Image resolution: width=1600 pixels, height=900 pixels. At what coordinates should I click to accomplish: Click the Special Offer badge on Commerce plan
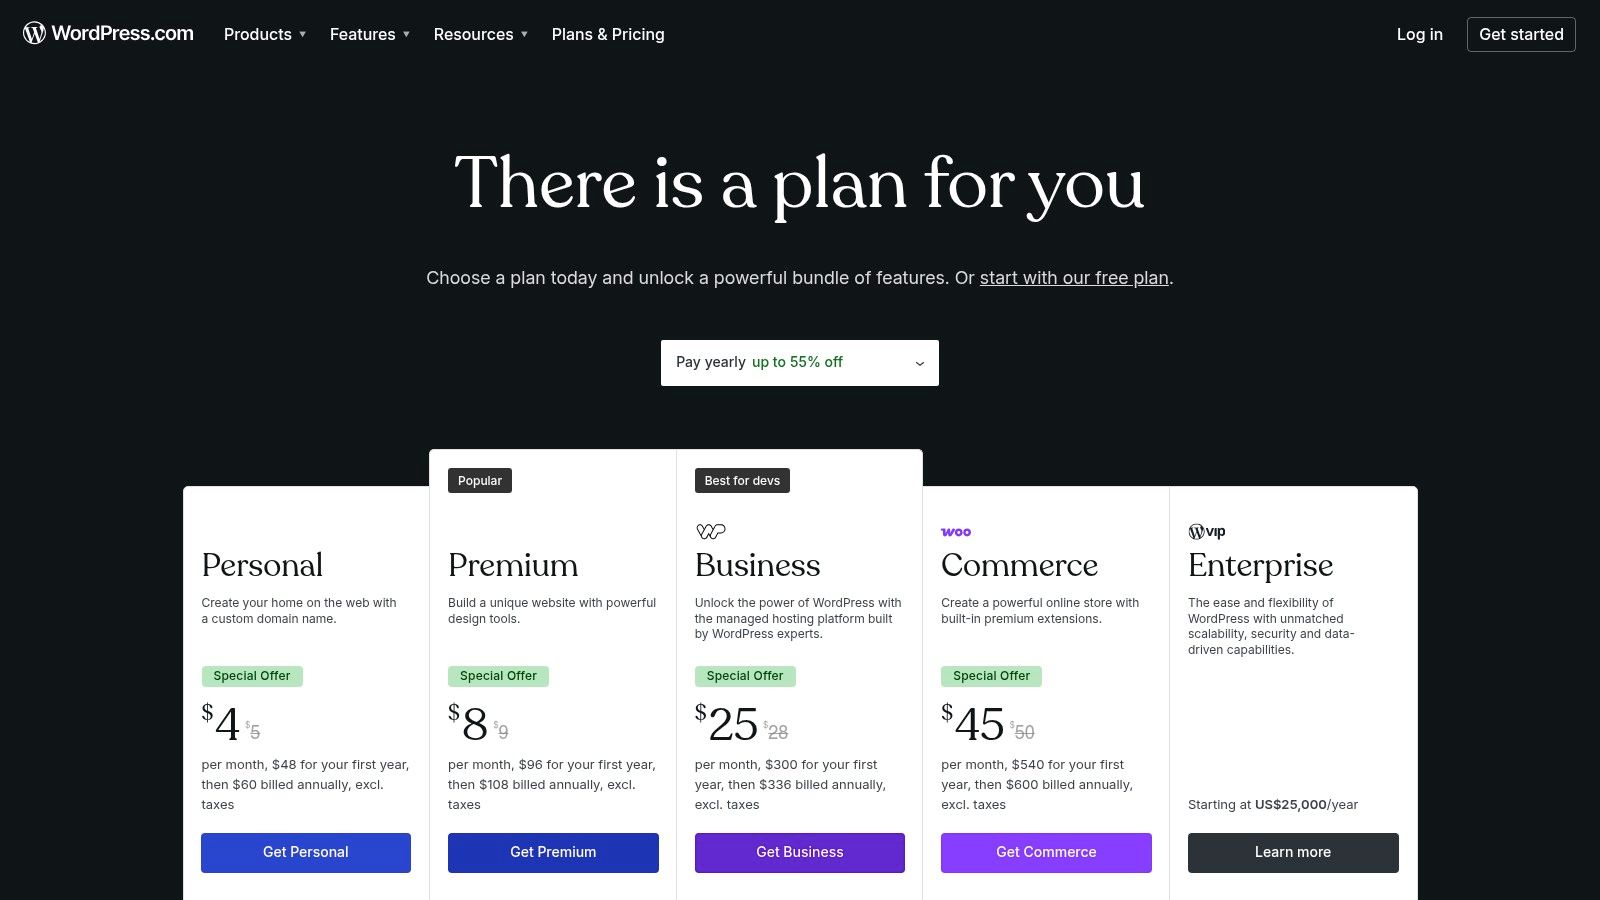tap(991, 676)
